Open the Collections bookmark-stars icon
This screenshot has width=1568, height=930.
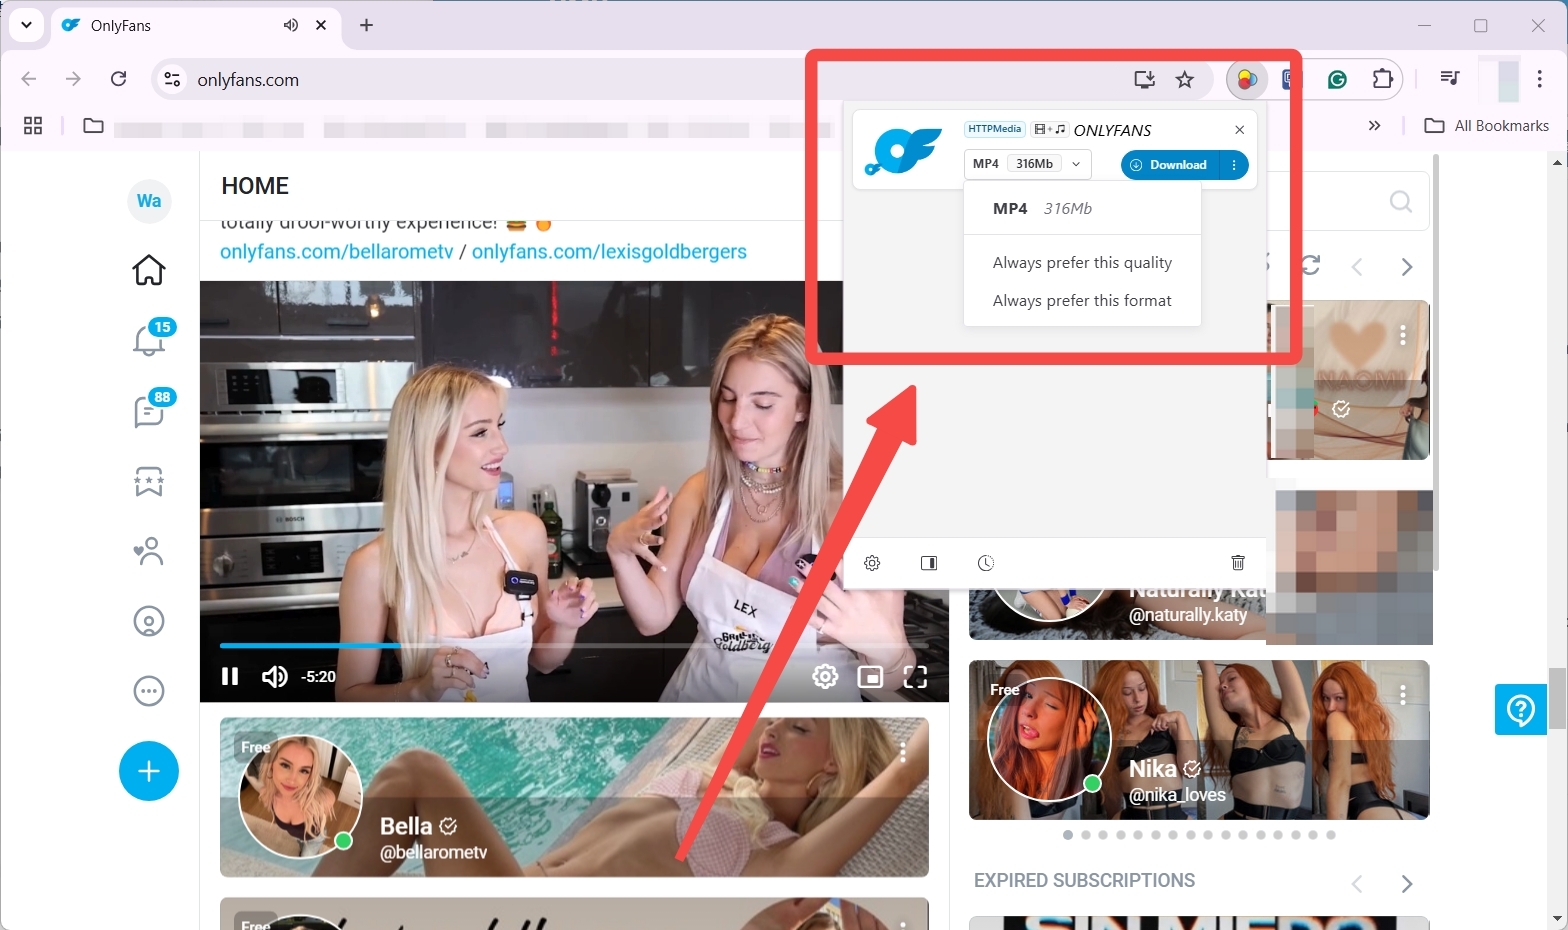(149, 481)
